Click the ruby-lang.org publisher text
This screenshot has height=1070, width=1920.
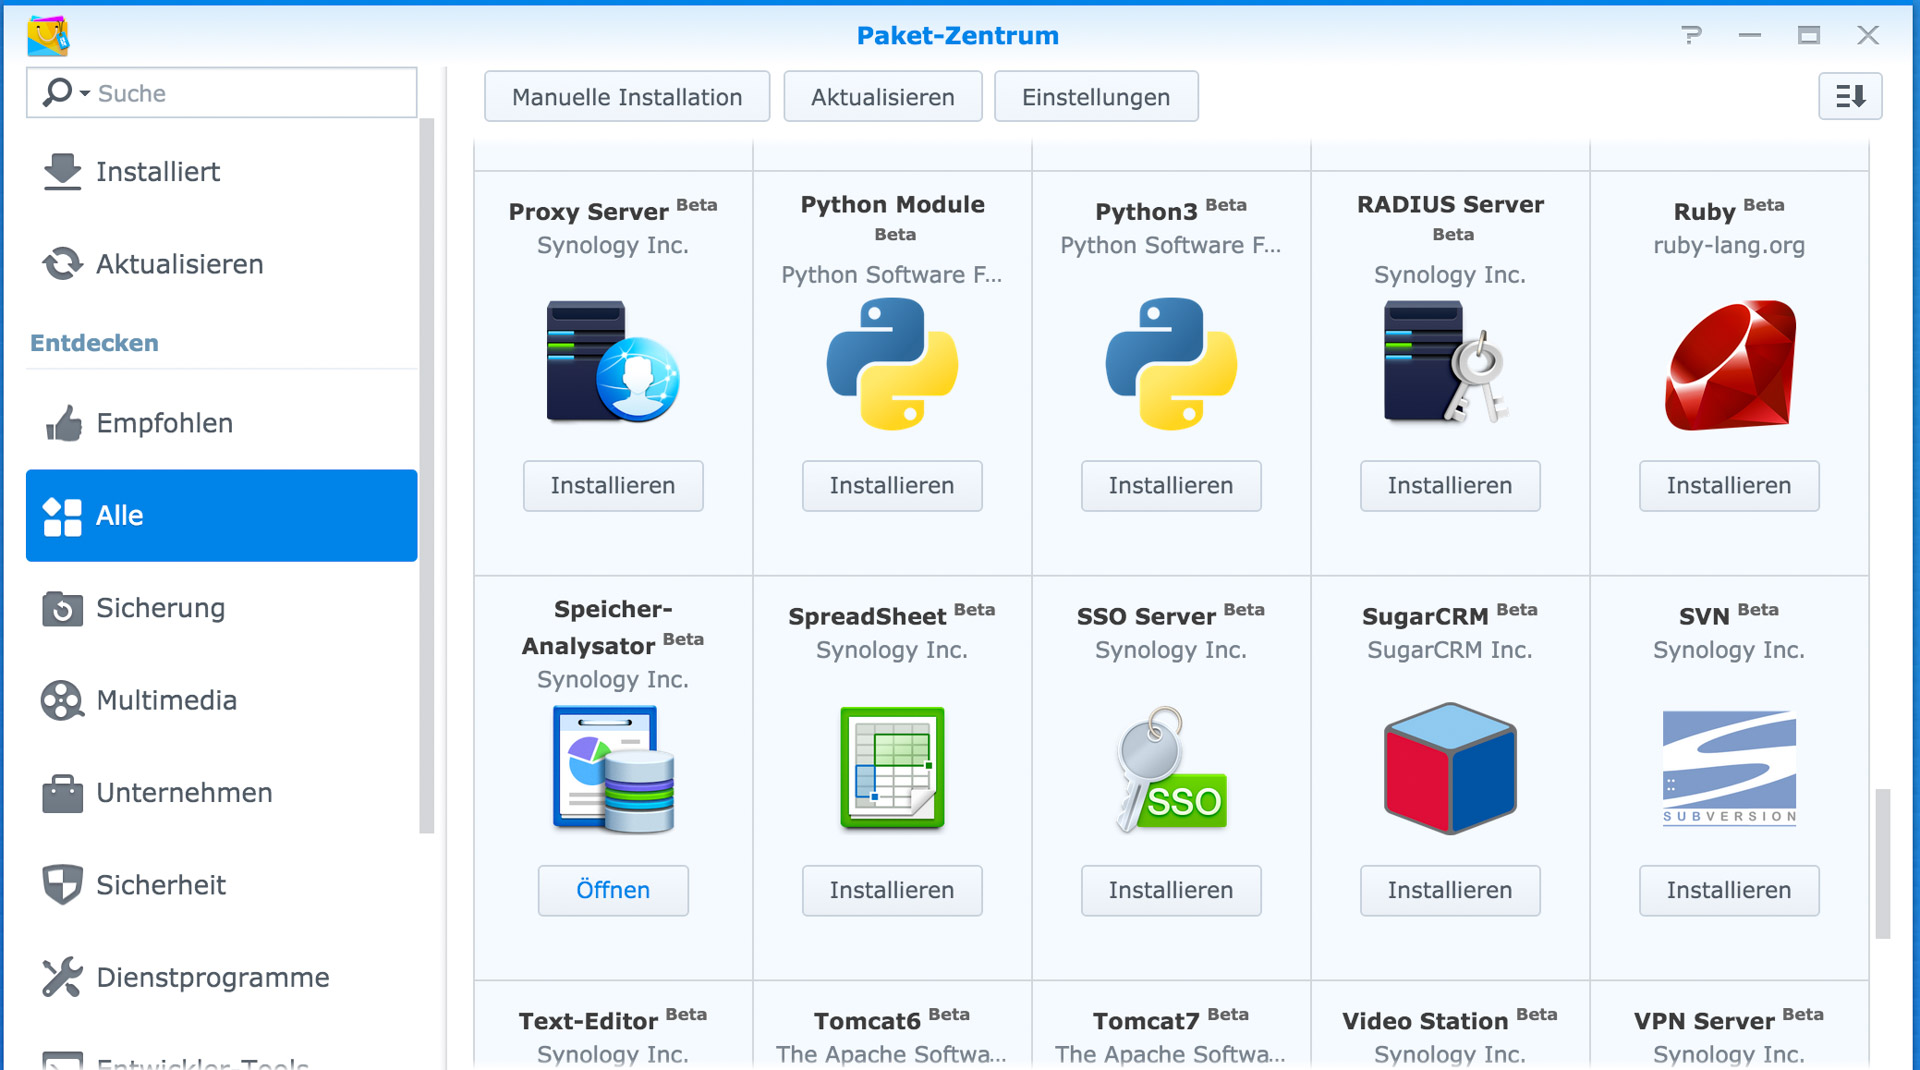tap(1729, 245)
